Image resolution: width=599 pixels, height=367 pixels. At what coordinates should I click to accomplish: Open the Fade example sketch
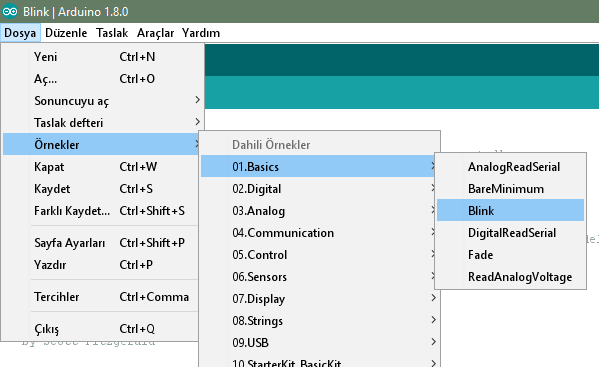click(x=510, y=255)
